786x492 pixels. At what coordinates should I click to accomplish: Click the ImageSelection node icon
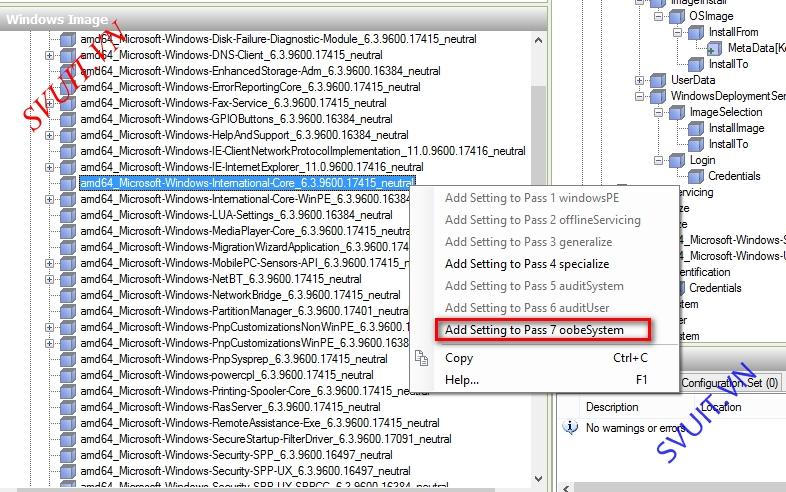coord(677,112)
